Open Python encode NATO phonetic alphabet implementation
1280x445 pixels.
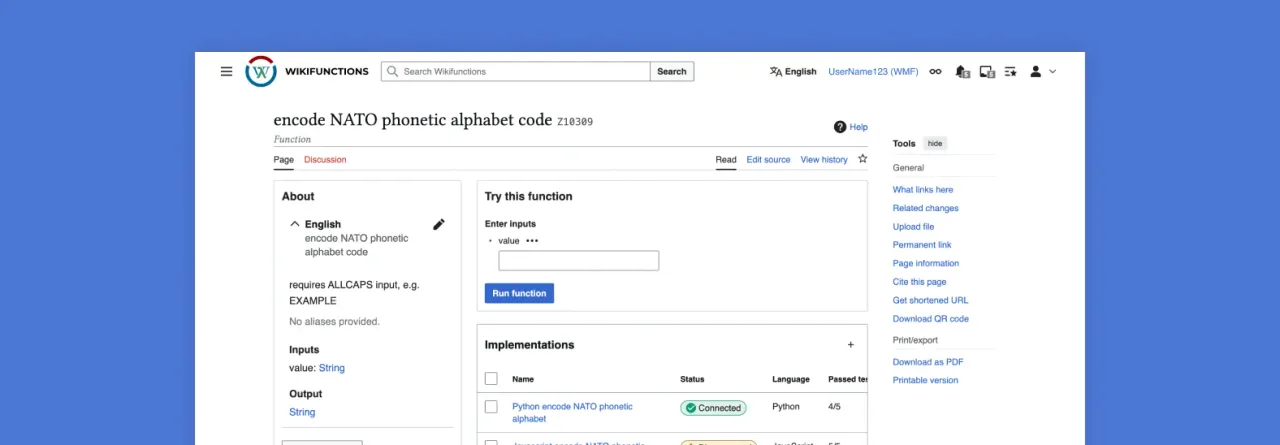(572, 413)
